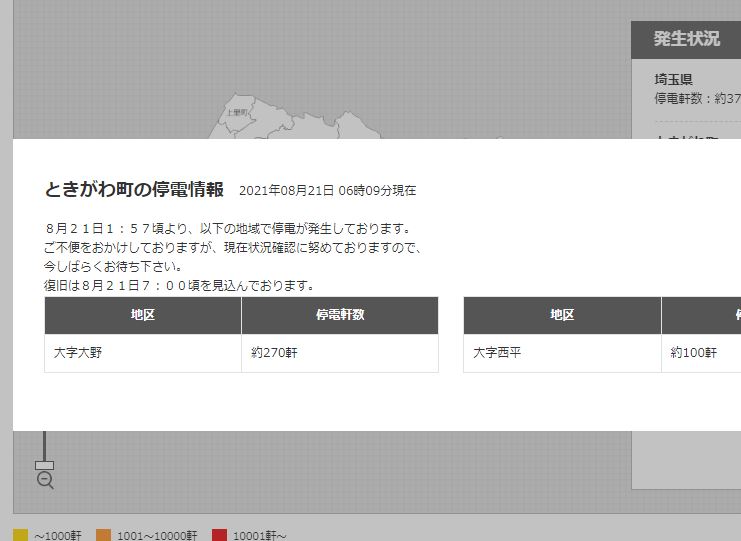This screenshot has width=741, height=541.
Task: Click 埼玉県 in the status panel
Action: pyautogui.click(x=673, y=79)
